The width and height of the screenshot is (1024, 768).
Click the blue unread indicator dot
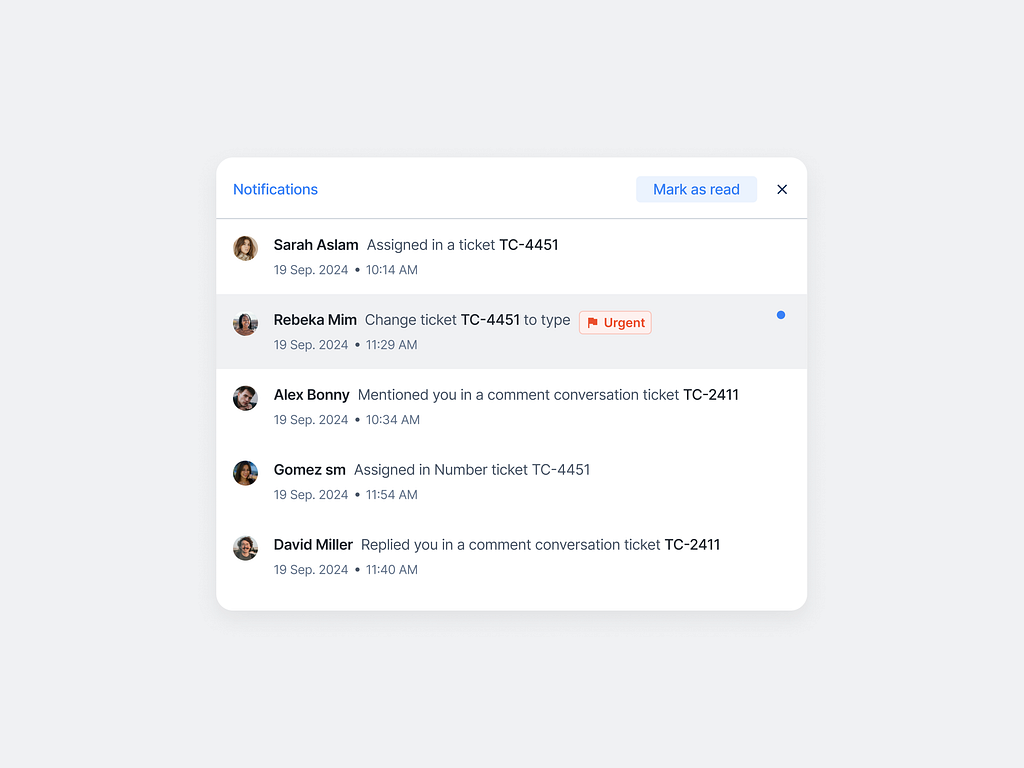(781, 315)
